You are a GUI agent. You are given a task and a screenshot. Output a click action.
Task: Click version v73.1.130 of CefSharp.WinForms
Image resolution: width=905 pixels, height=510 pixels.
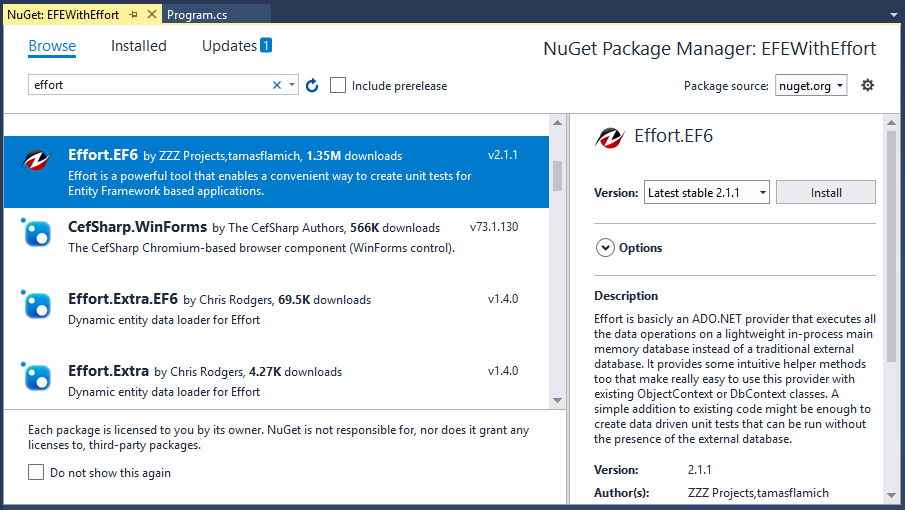pyautogui.click(x=494, y=227)
